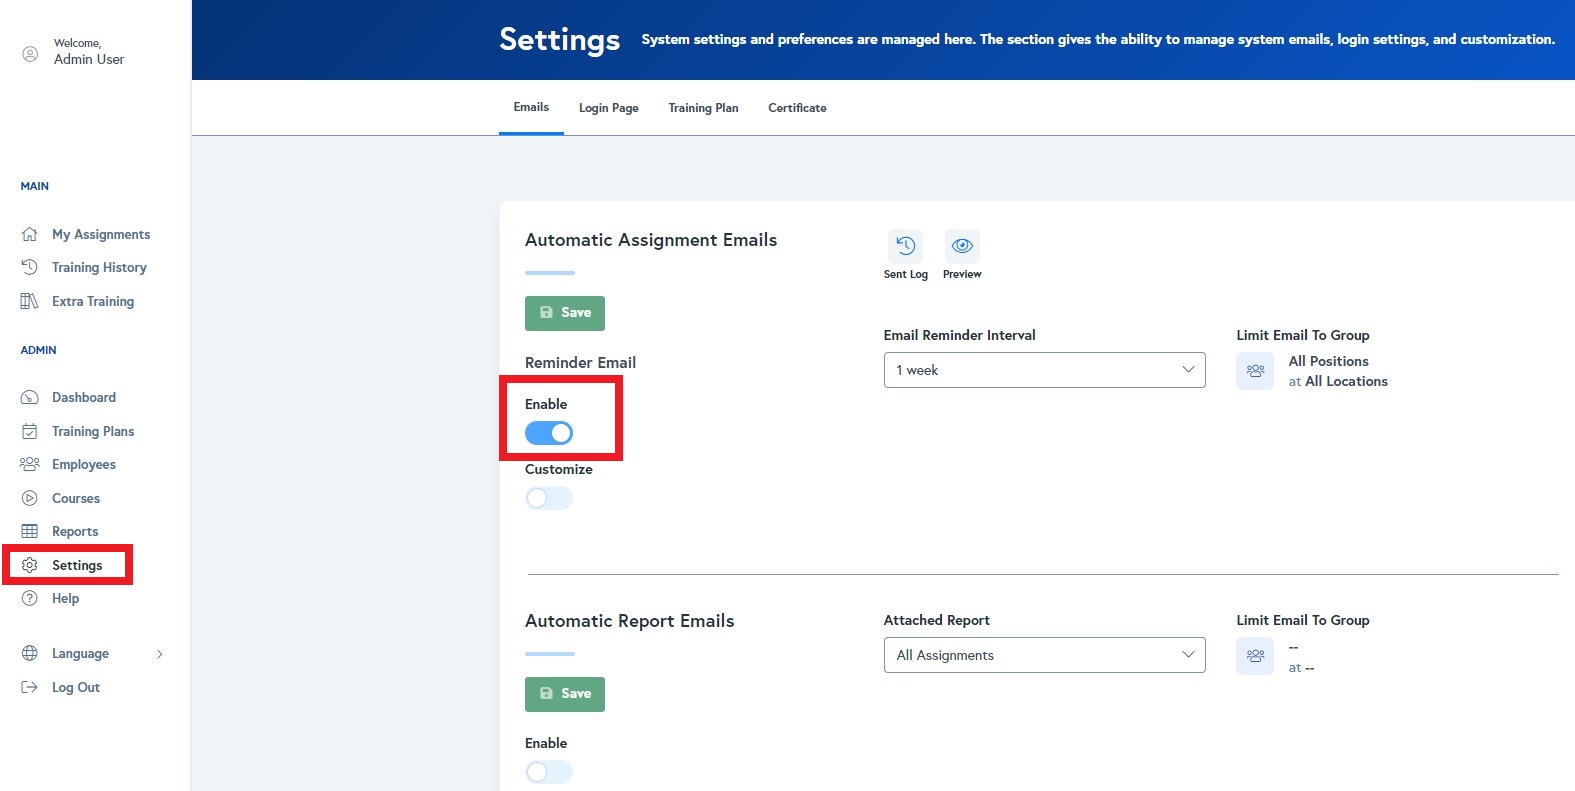
Task: Click the Preview eye icon
Action: tap(962, 246)
